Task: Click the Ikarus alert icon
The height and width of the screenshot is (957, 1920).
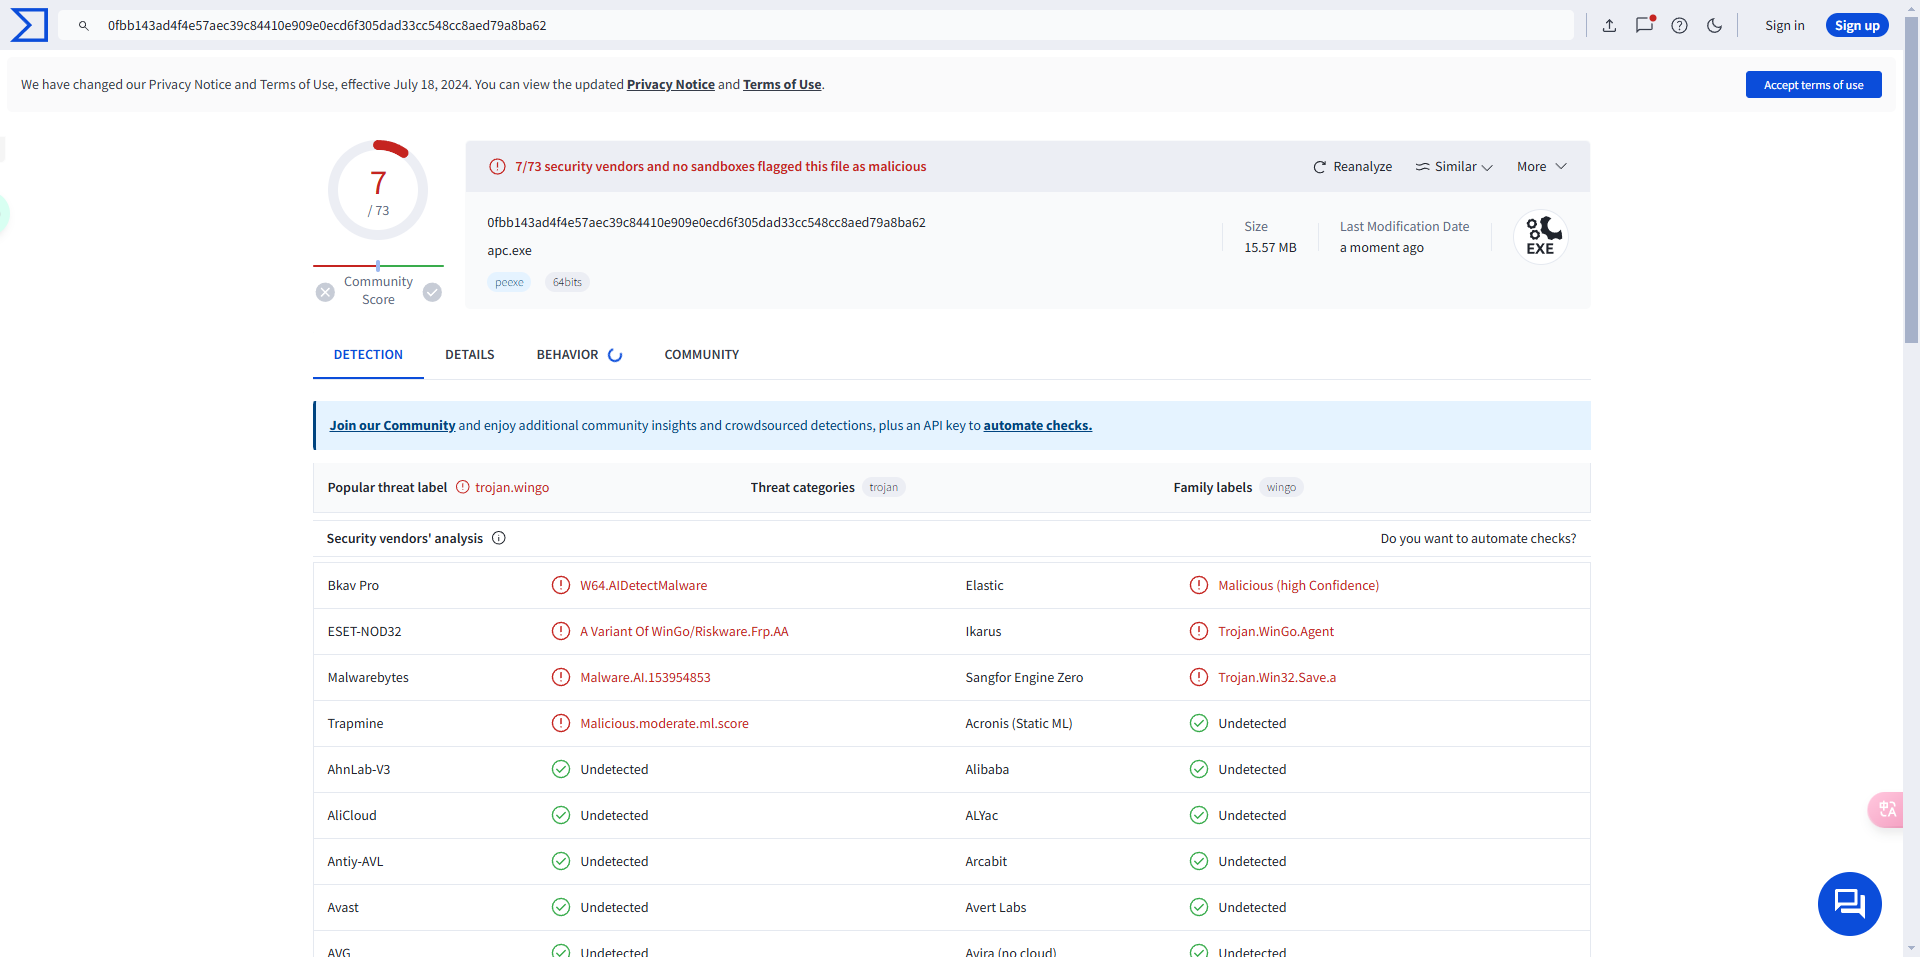Action: (x=1199, y=631)
